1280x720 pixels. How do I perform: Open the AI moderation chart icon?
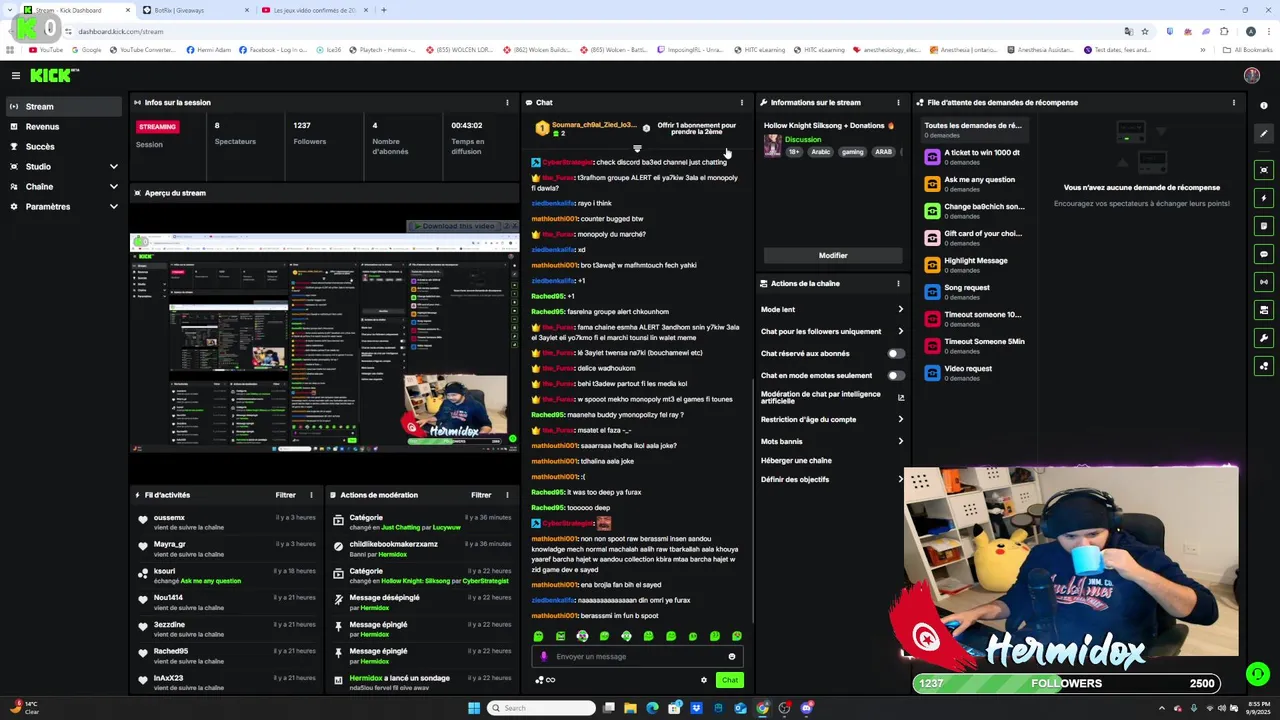pyautogui.click(x=900, y=397)
